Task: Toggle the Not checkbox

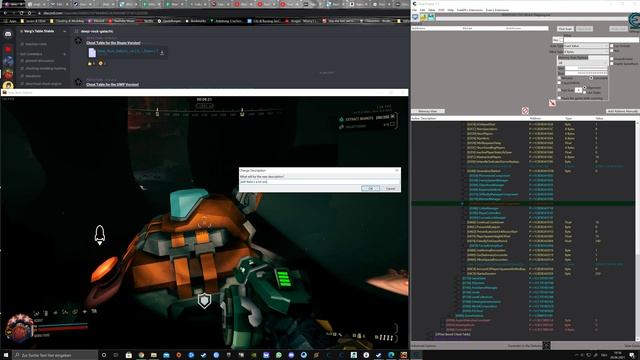Action: click(611, 51)
